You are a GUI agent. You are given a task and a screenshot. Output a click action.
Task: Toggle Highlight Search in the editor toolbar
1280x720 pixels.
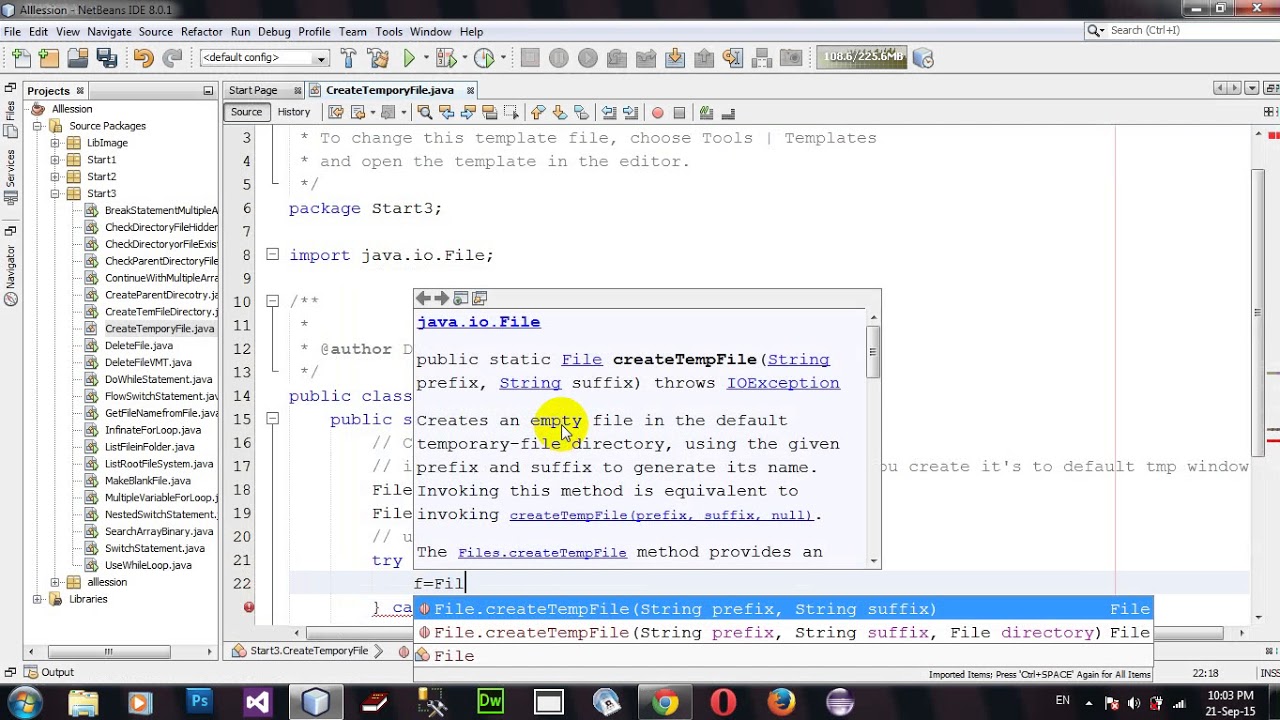[489, 112]
